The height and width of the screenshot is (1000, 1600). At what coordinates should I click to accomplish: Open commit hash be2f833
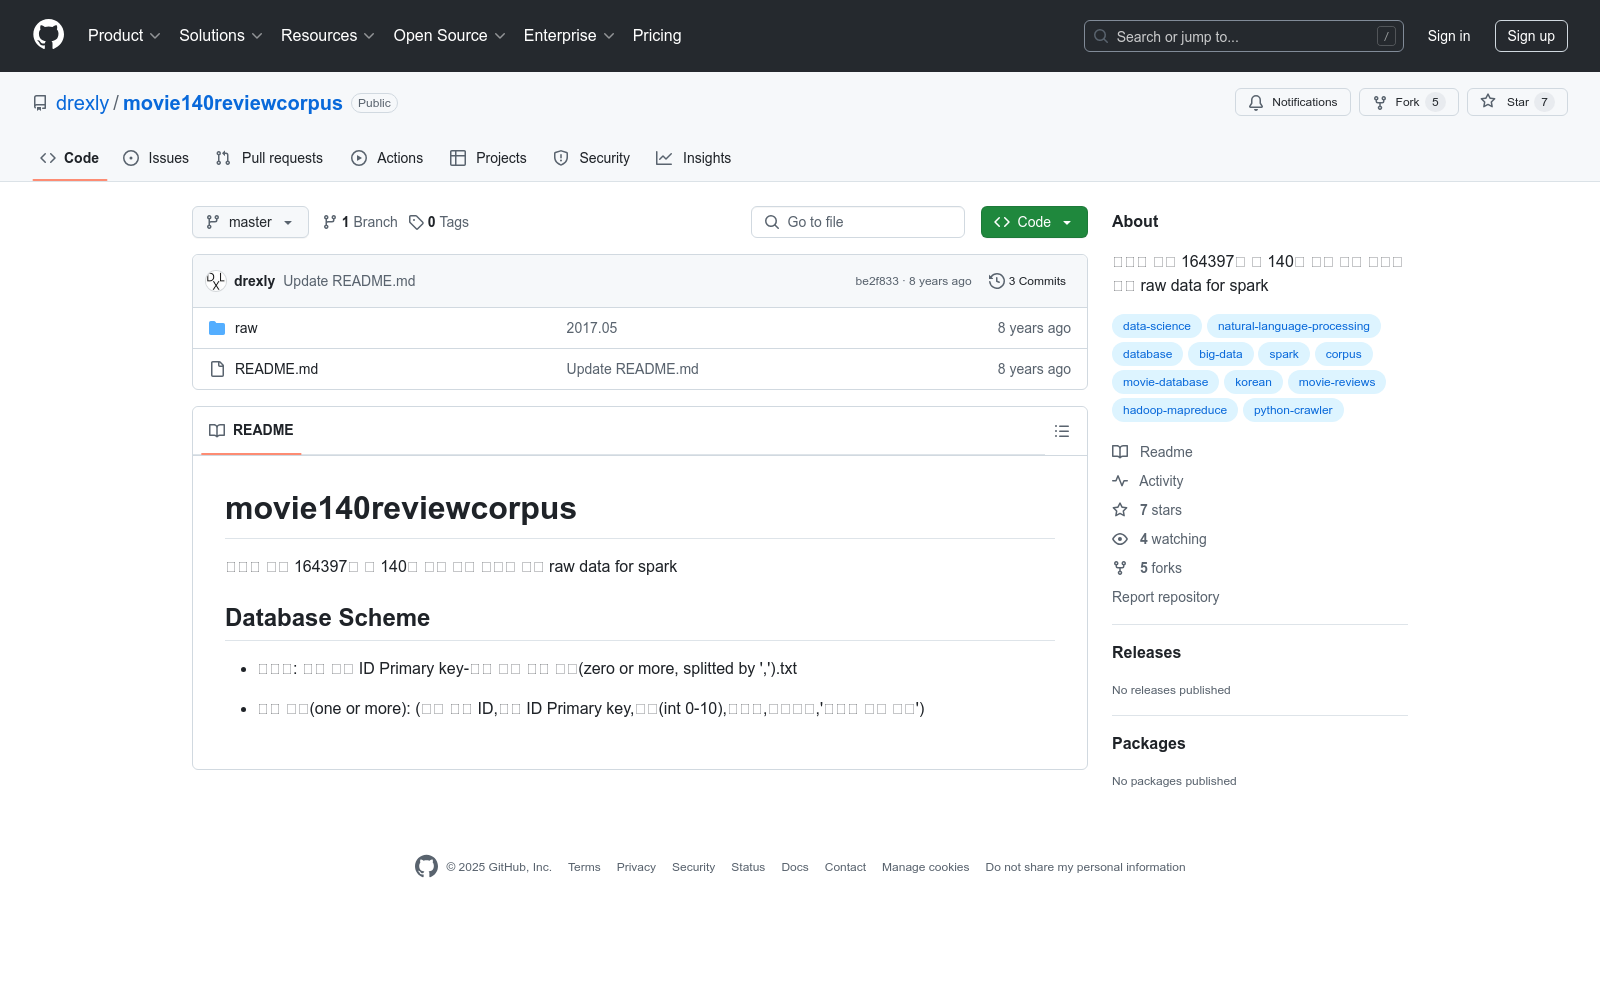[877, 281]
